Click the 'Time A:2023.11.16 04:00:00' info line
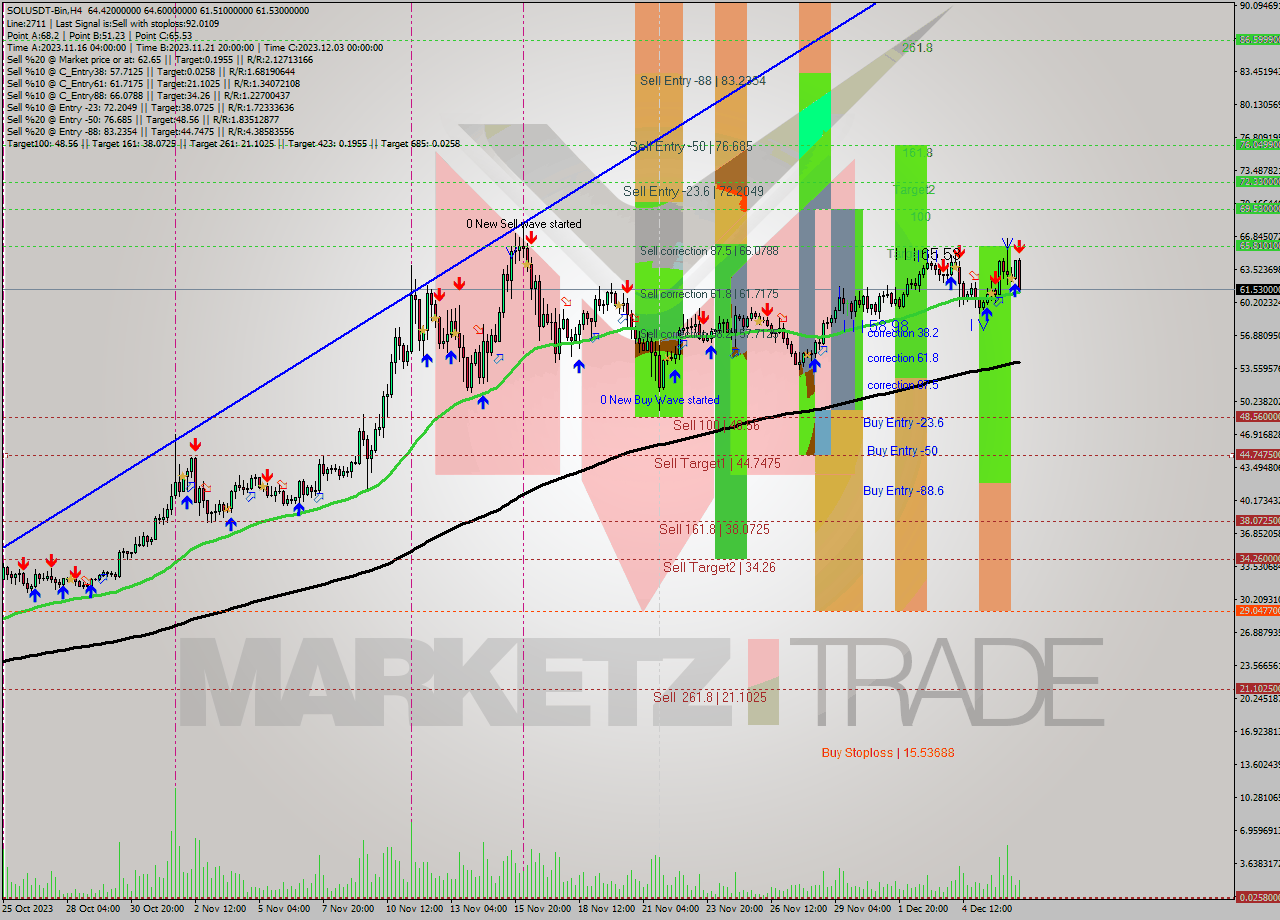 click(x=195, y=47)
